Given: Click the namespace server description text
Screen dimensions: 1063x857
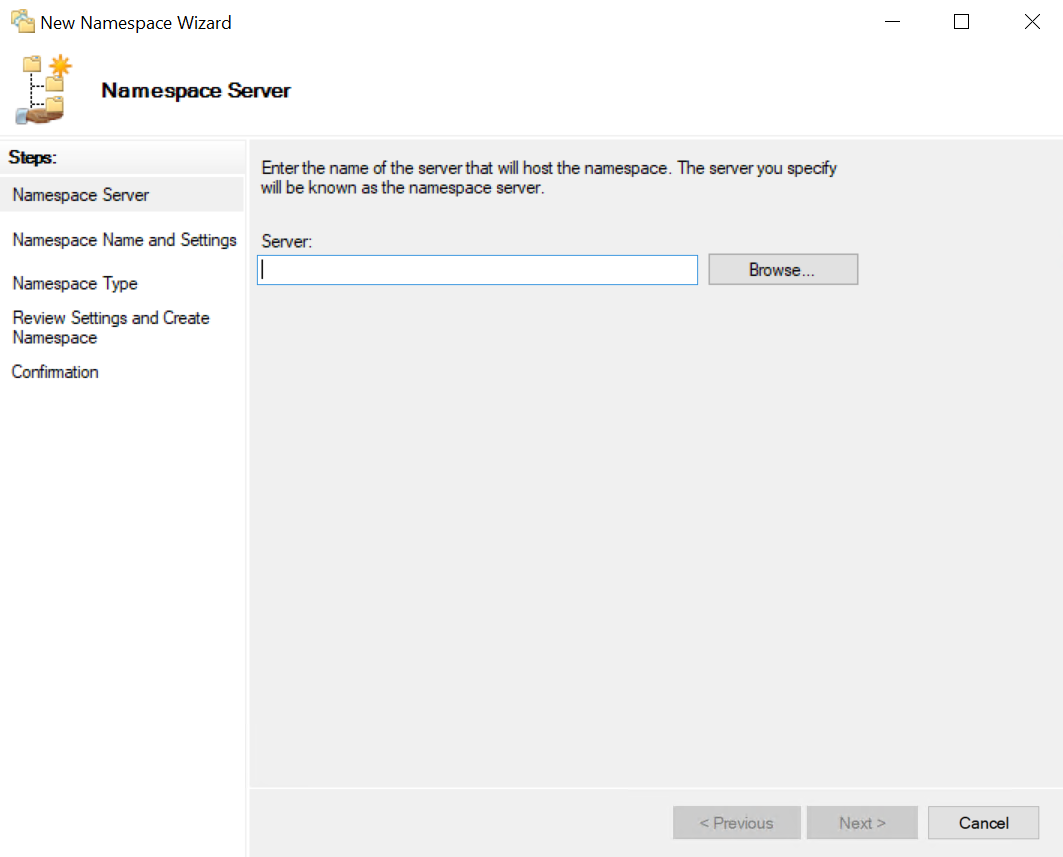Looking at the screenshot, I should [x=548, y=178].
